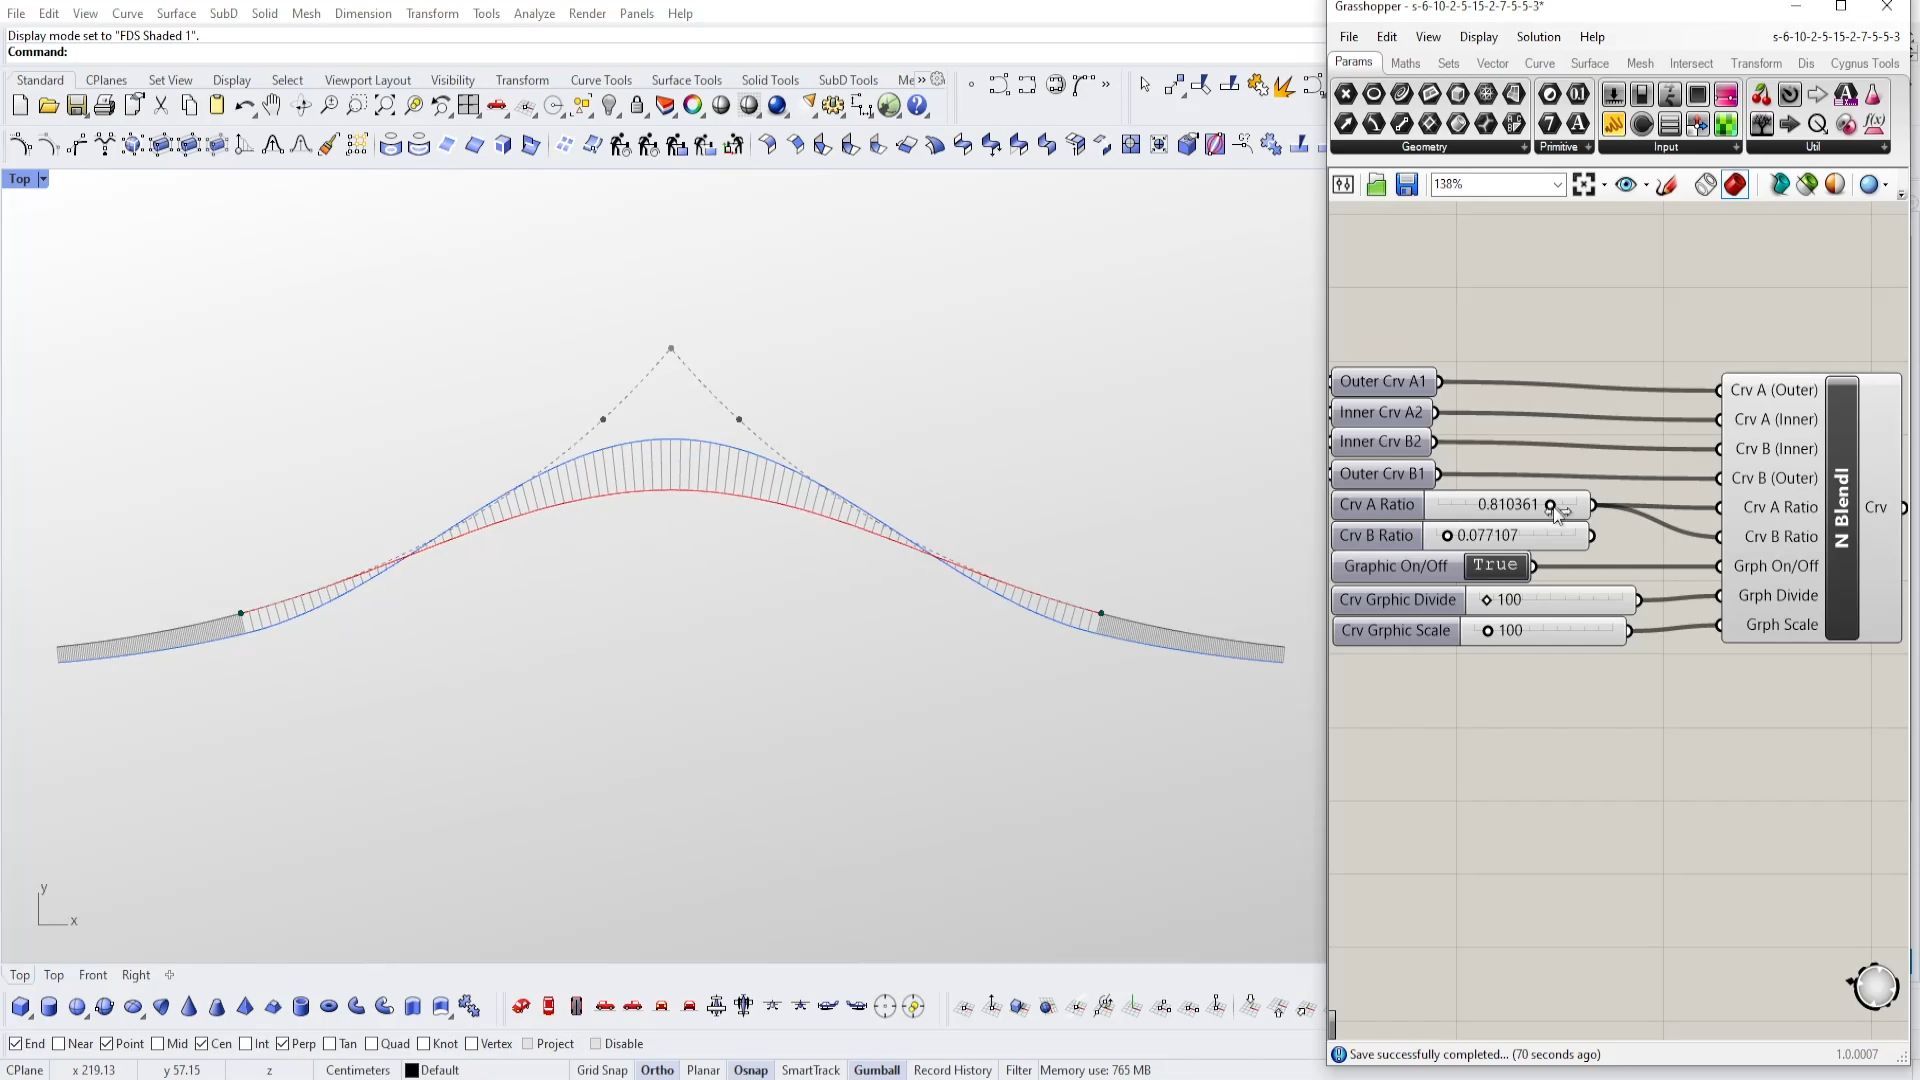Viewport: 1920px width, 1080px height.
Task: Click the Grasshopper zoom extents frame icon
Action: pos(1583,185)
